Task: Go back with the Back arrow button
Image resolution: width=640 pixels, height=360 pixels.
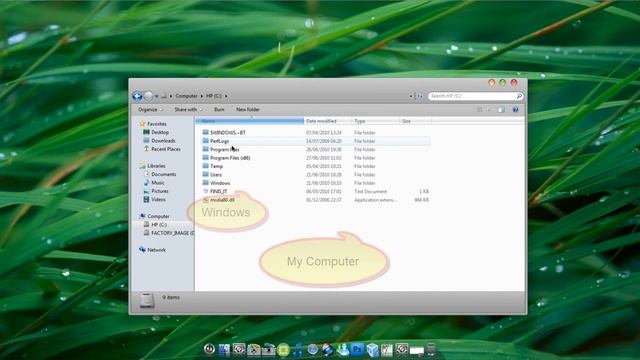Action: click(137, 96)
